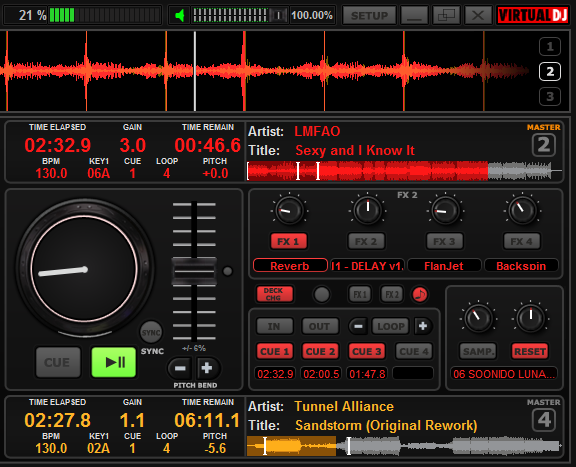Click the FX 1 parameter knob
Viewport: 576px width, 467px height.
pos(289,211)
